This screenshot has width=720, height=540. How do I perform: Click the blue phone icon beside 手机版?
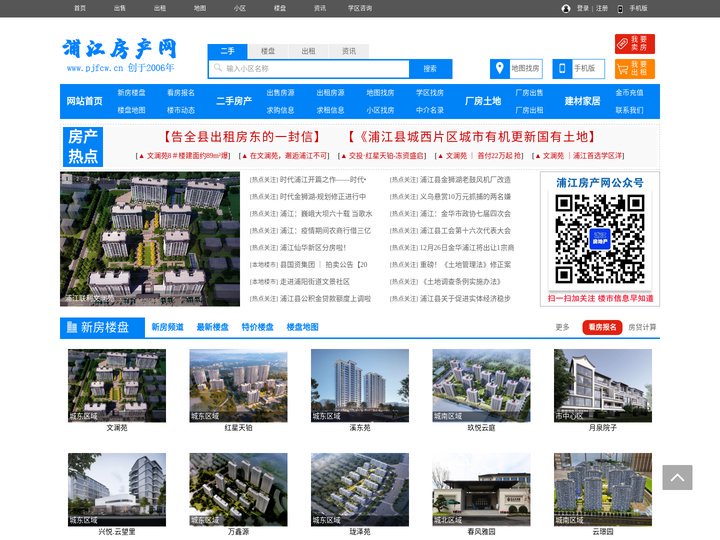tap(562, 68)
